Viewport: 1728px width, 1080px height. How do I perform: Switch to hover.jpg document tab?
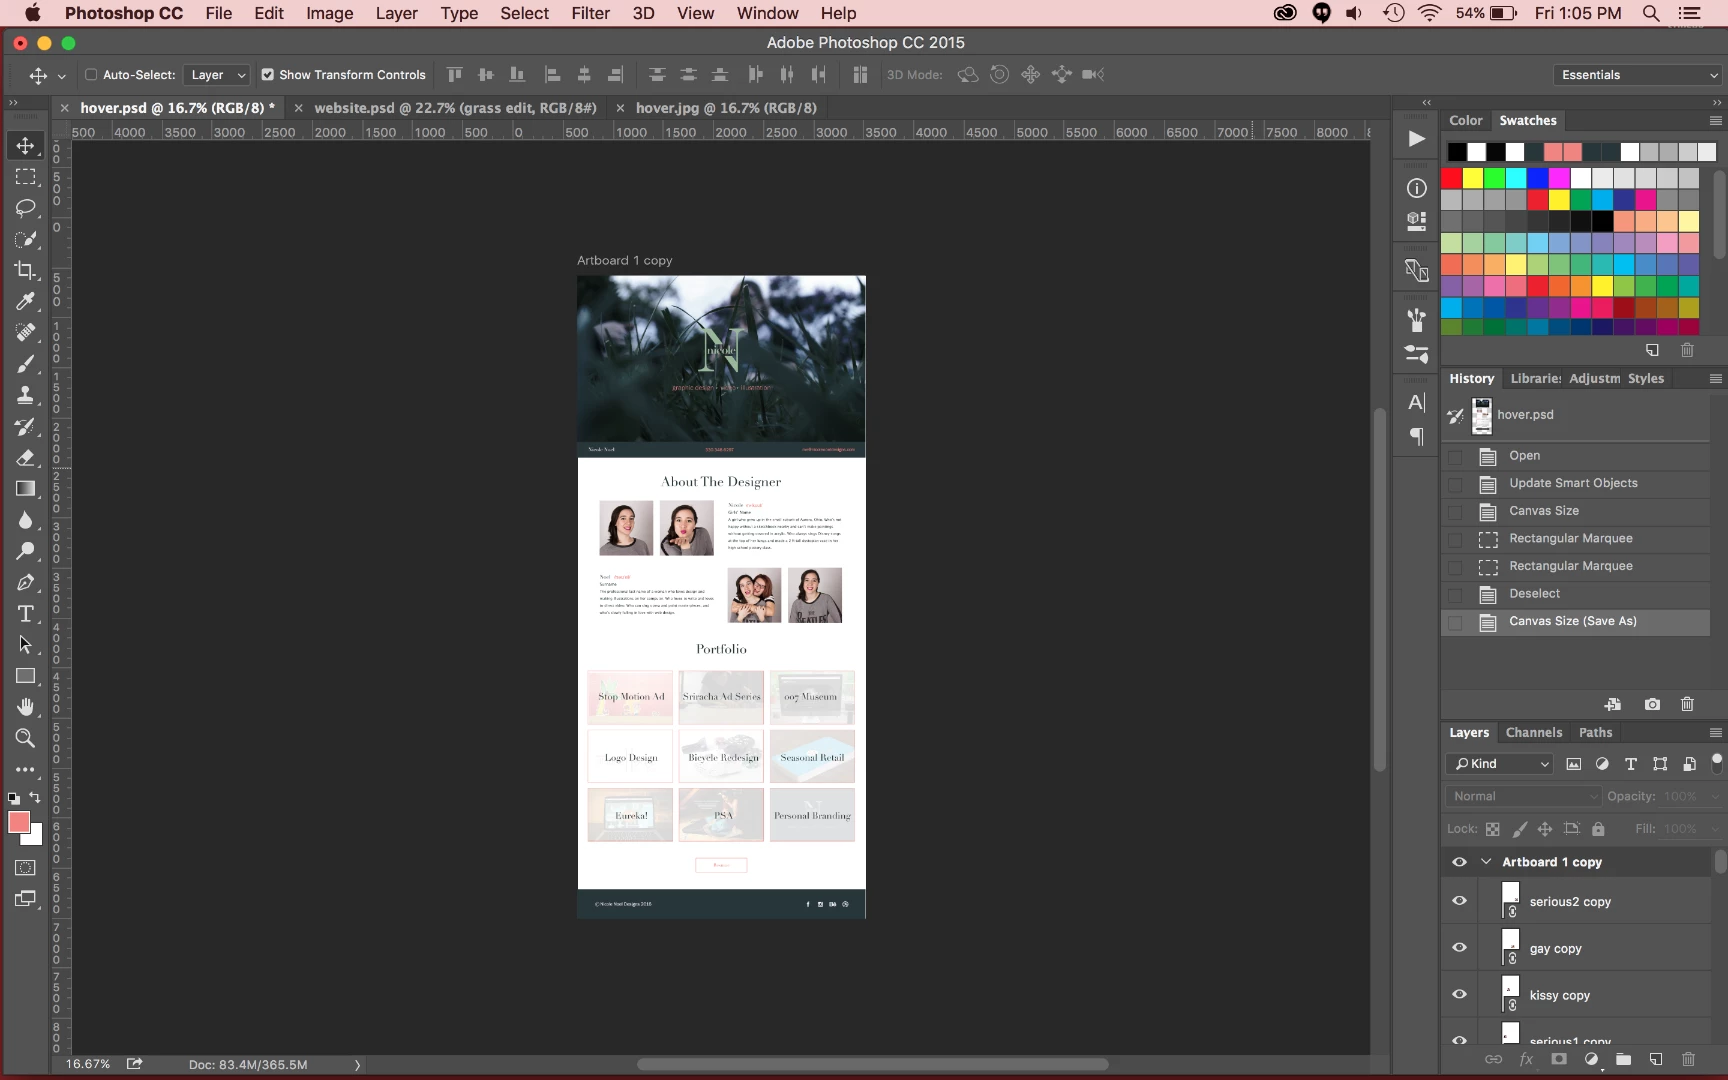[726, 108]
